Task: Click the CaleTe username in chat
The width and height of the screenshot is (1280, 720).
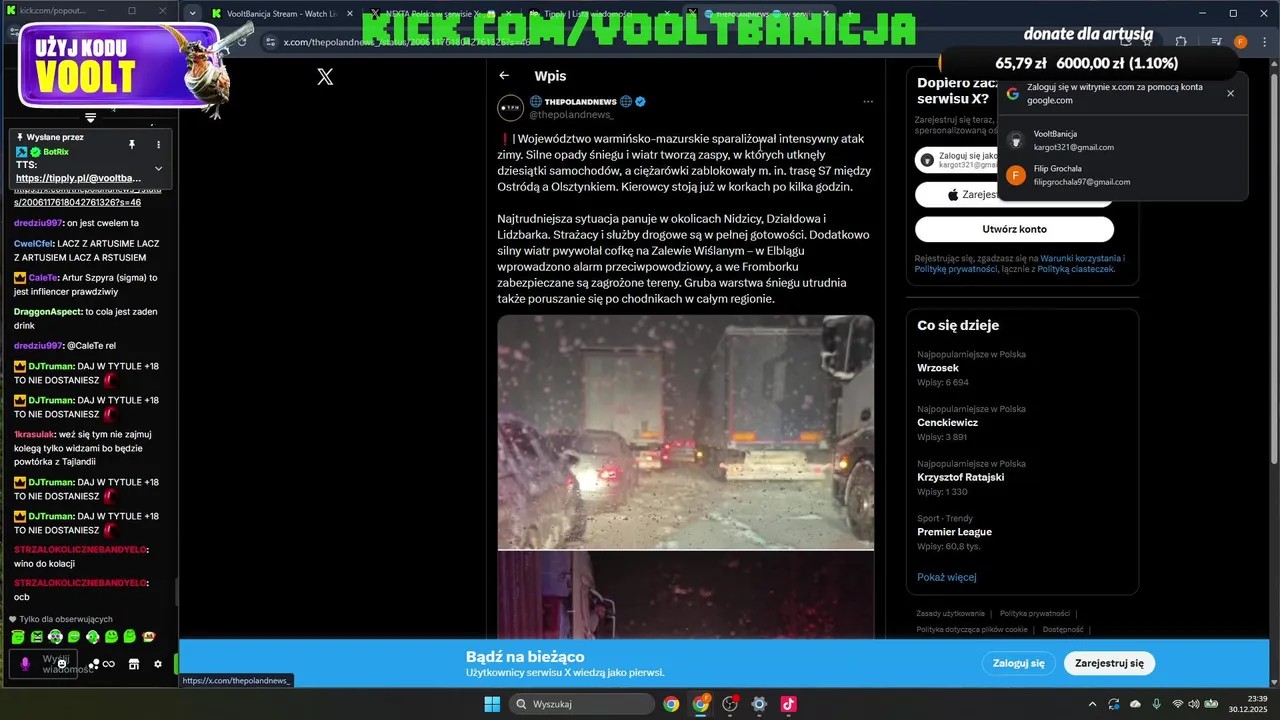Action: (43, 277)
